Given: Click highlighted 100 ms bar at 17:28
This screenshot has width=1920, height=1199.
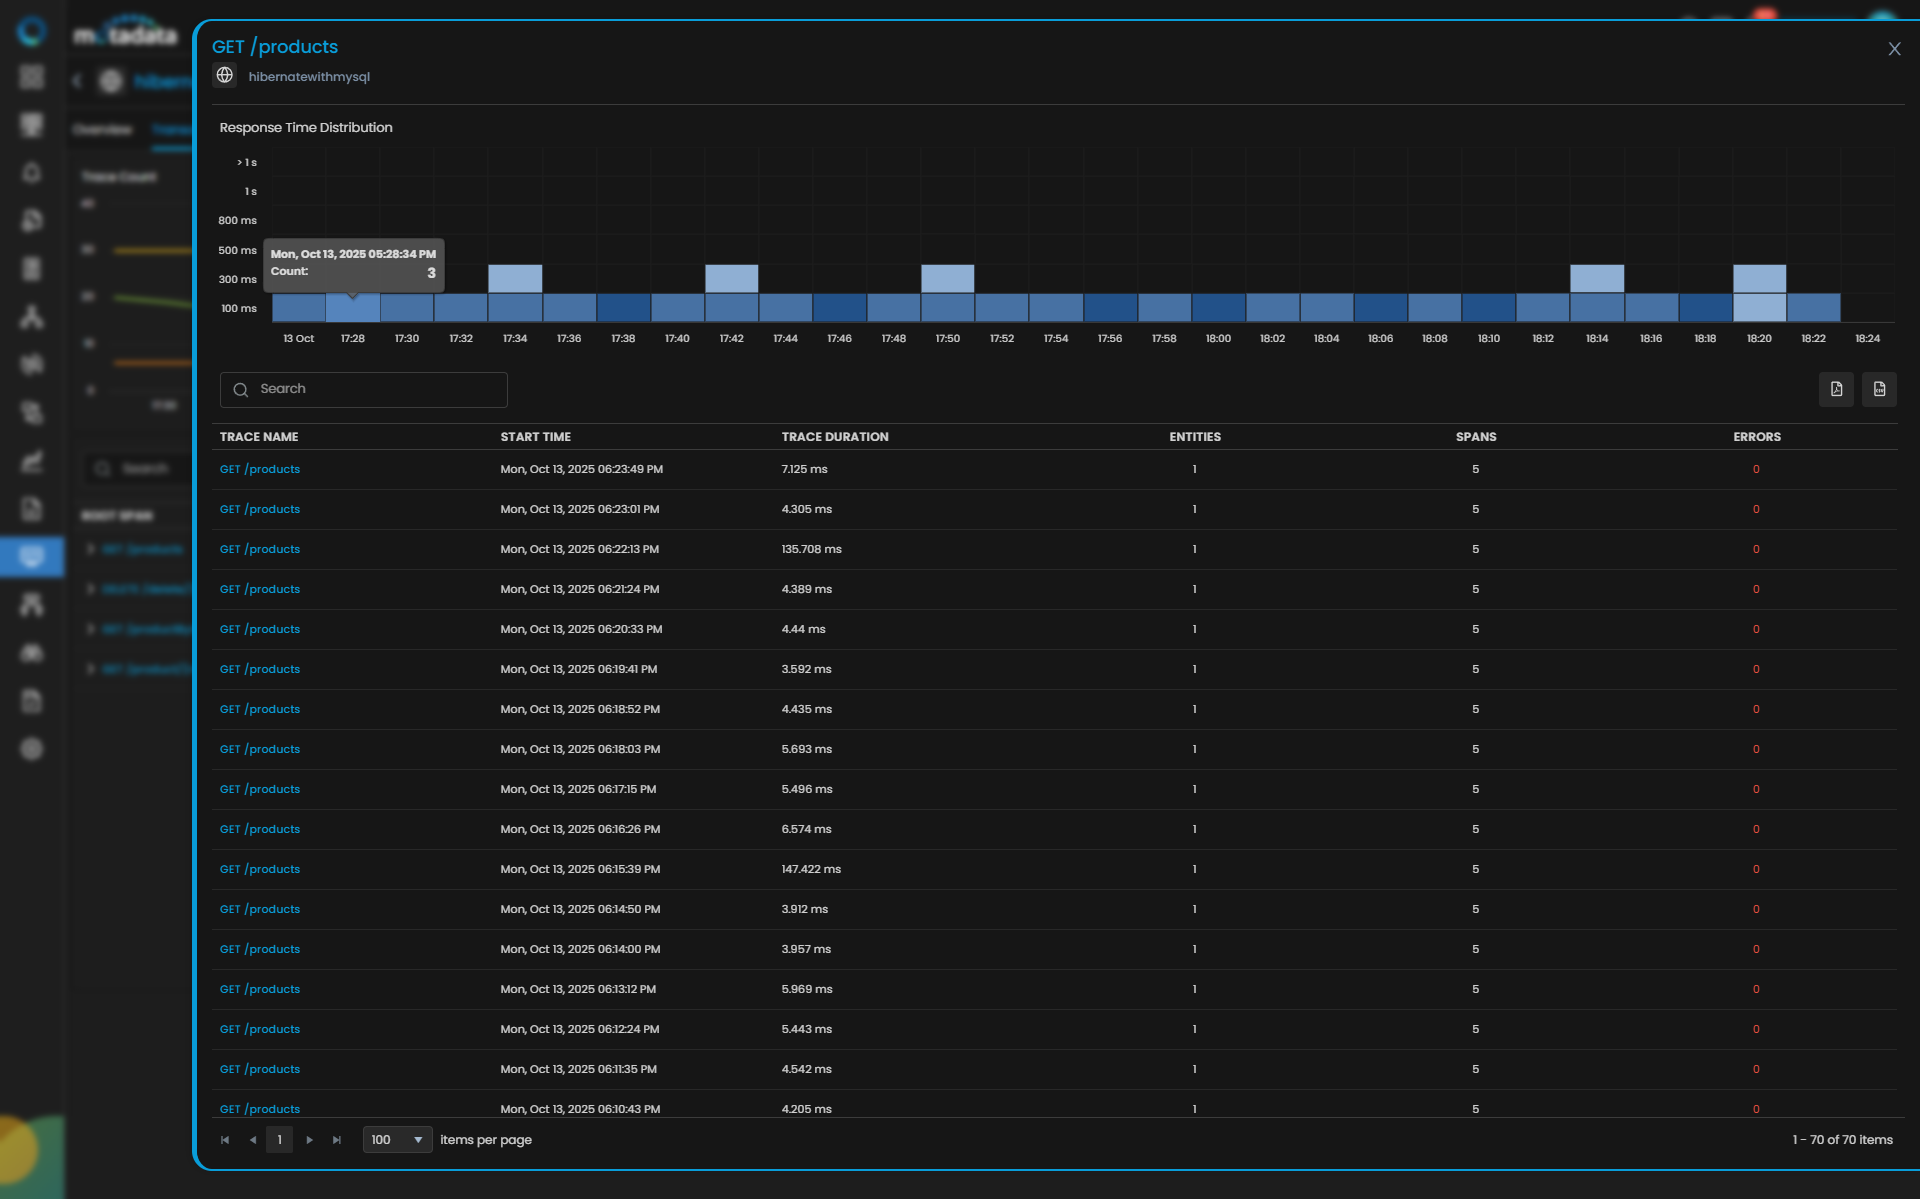Looking at the screenshot, I should 352,308.
